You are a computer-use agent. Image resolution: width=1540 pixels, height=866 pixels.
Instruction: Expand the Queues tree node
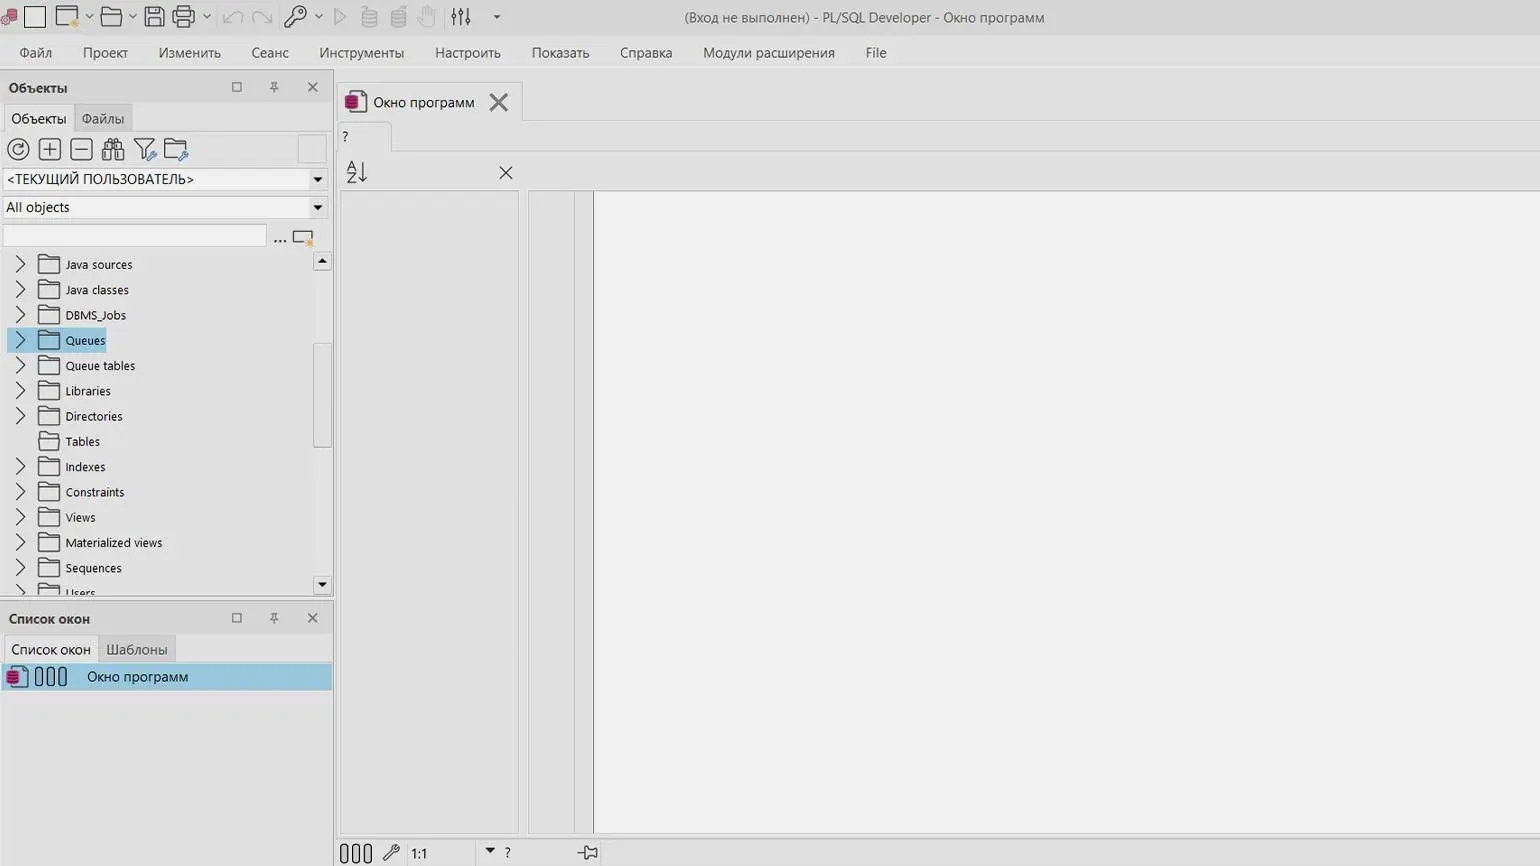click(x=20, y=340)
